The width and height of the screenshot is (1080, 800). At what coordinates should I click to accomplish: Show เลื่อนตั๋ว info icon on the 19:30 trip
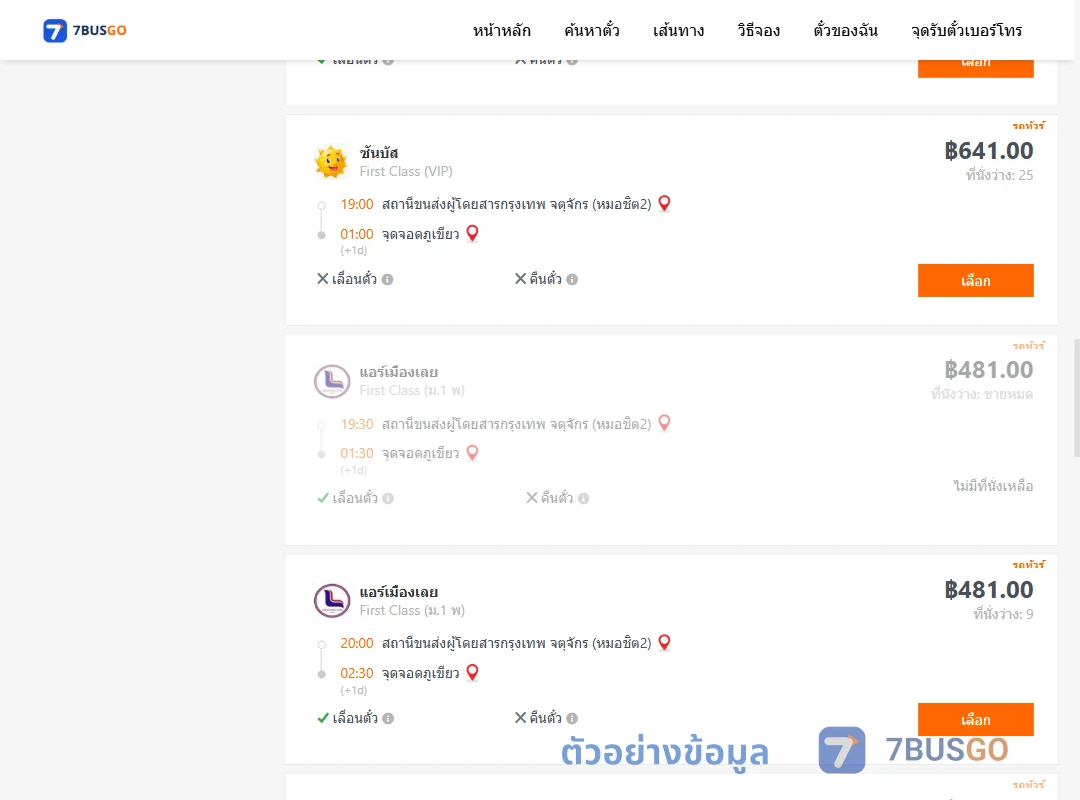tap(388, 498)
